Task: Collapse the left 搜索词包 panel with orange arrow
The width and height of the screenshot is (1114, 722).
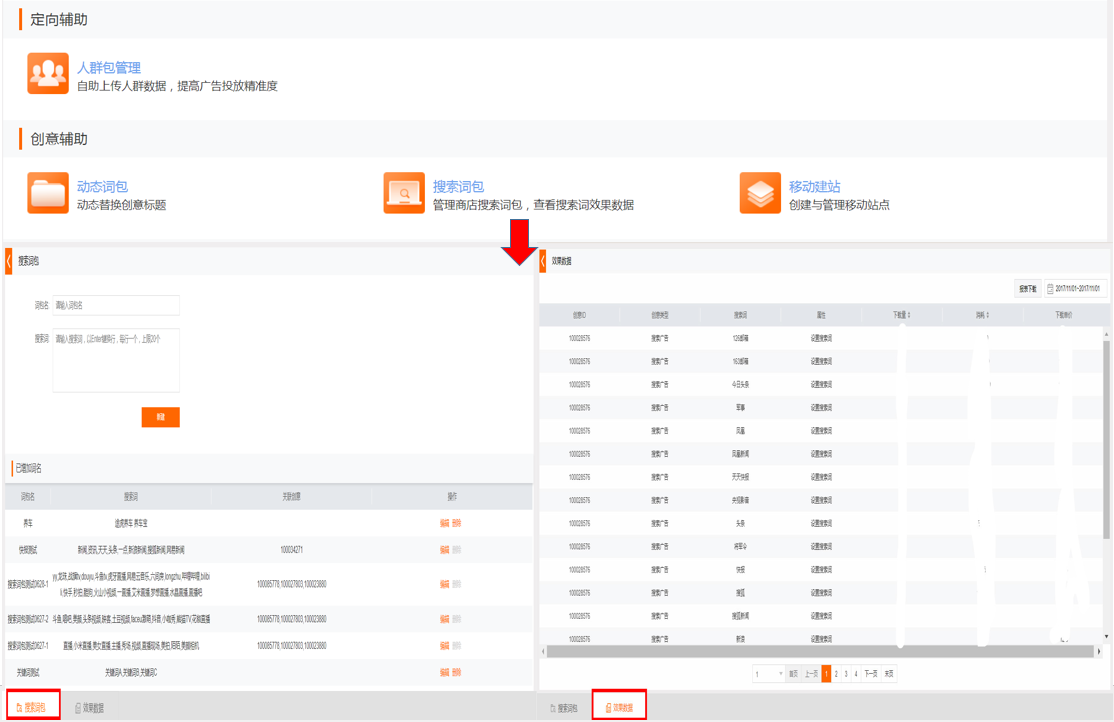Action: [9, 261]
